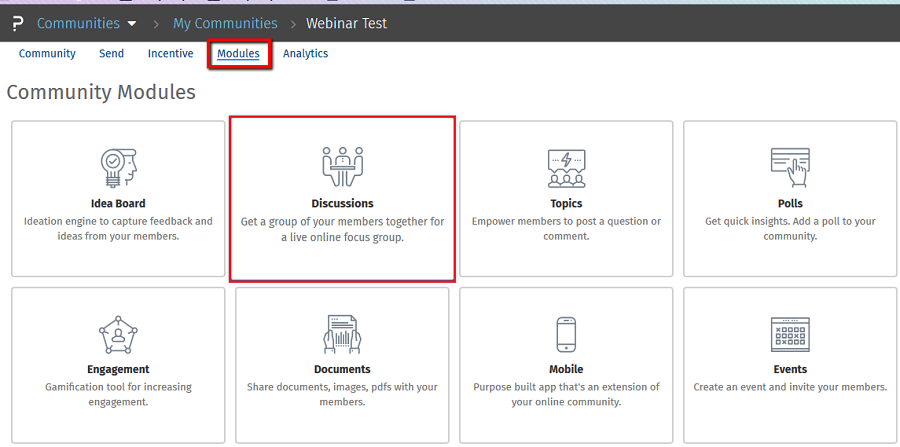Expand the Communities dropdown arrow

click(x=132, y=24)
